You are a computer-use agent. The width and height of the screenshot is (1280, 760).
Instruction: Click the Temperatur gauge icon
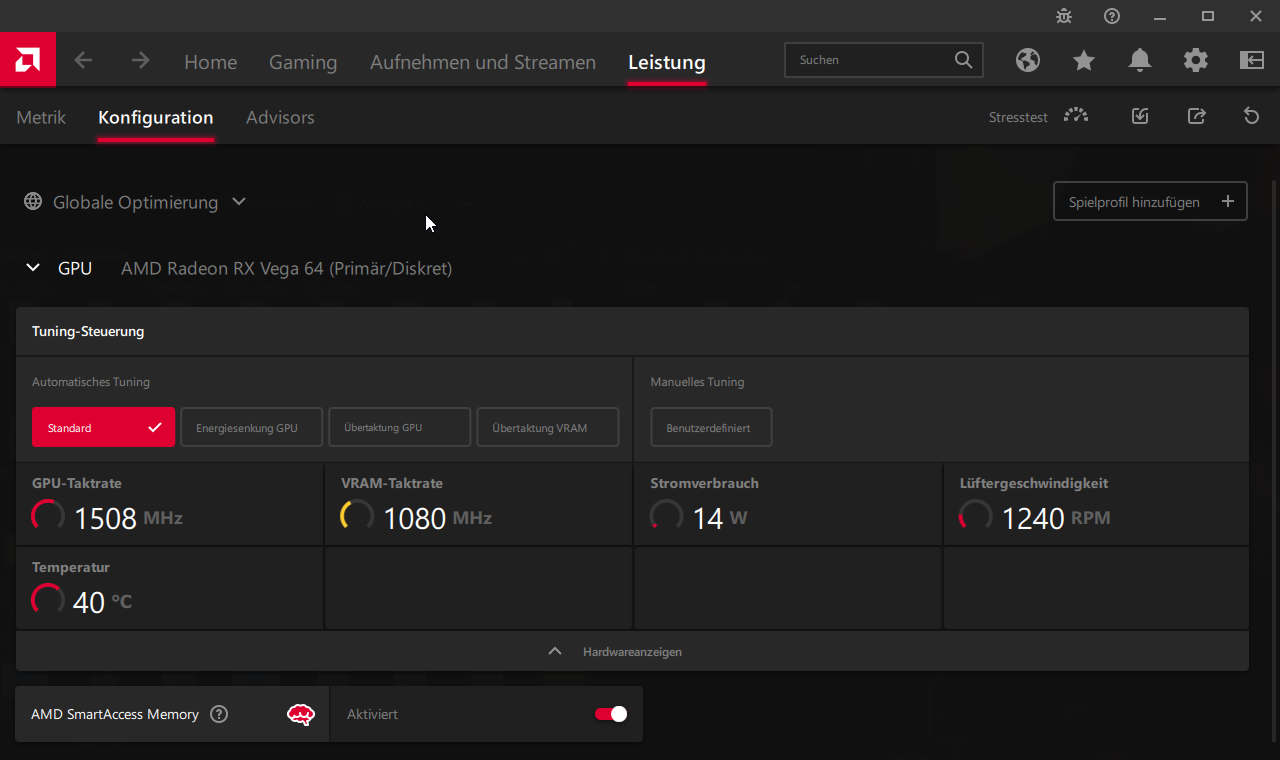(x=48, y=600)
